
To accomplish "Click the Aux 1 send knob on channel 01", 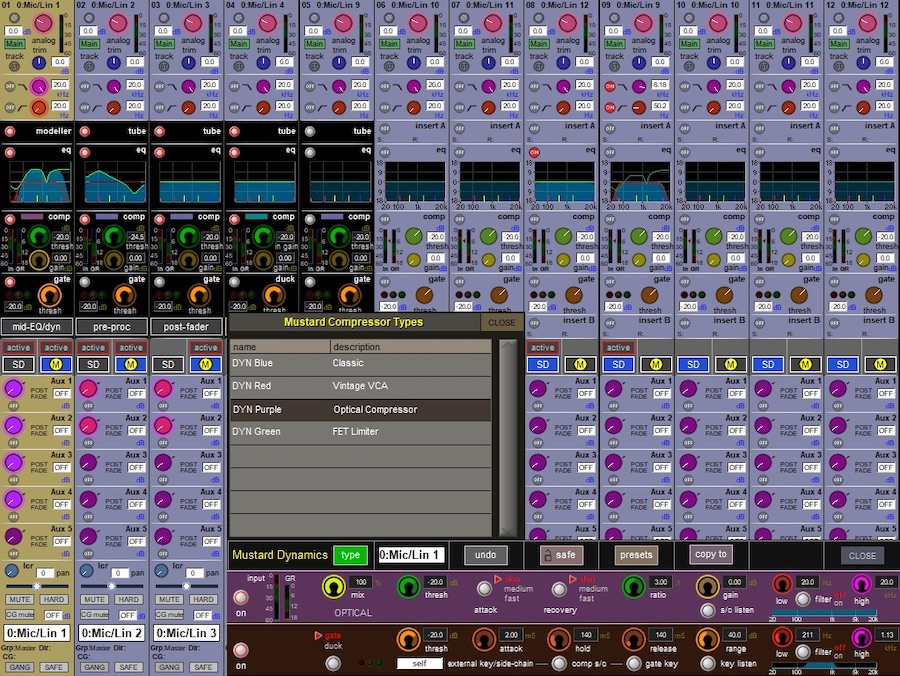I will coord(13,388).
